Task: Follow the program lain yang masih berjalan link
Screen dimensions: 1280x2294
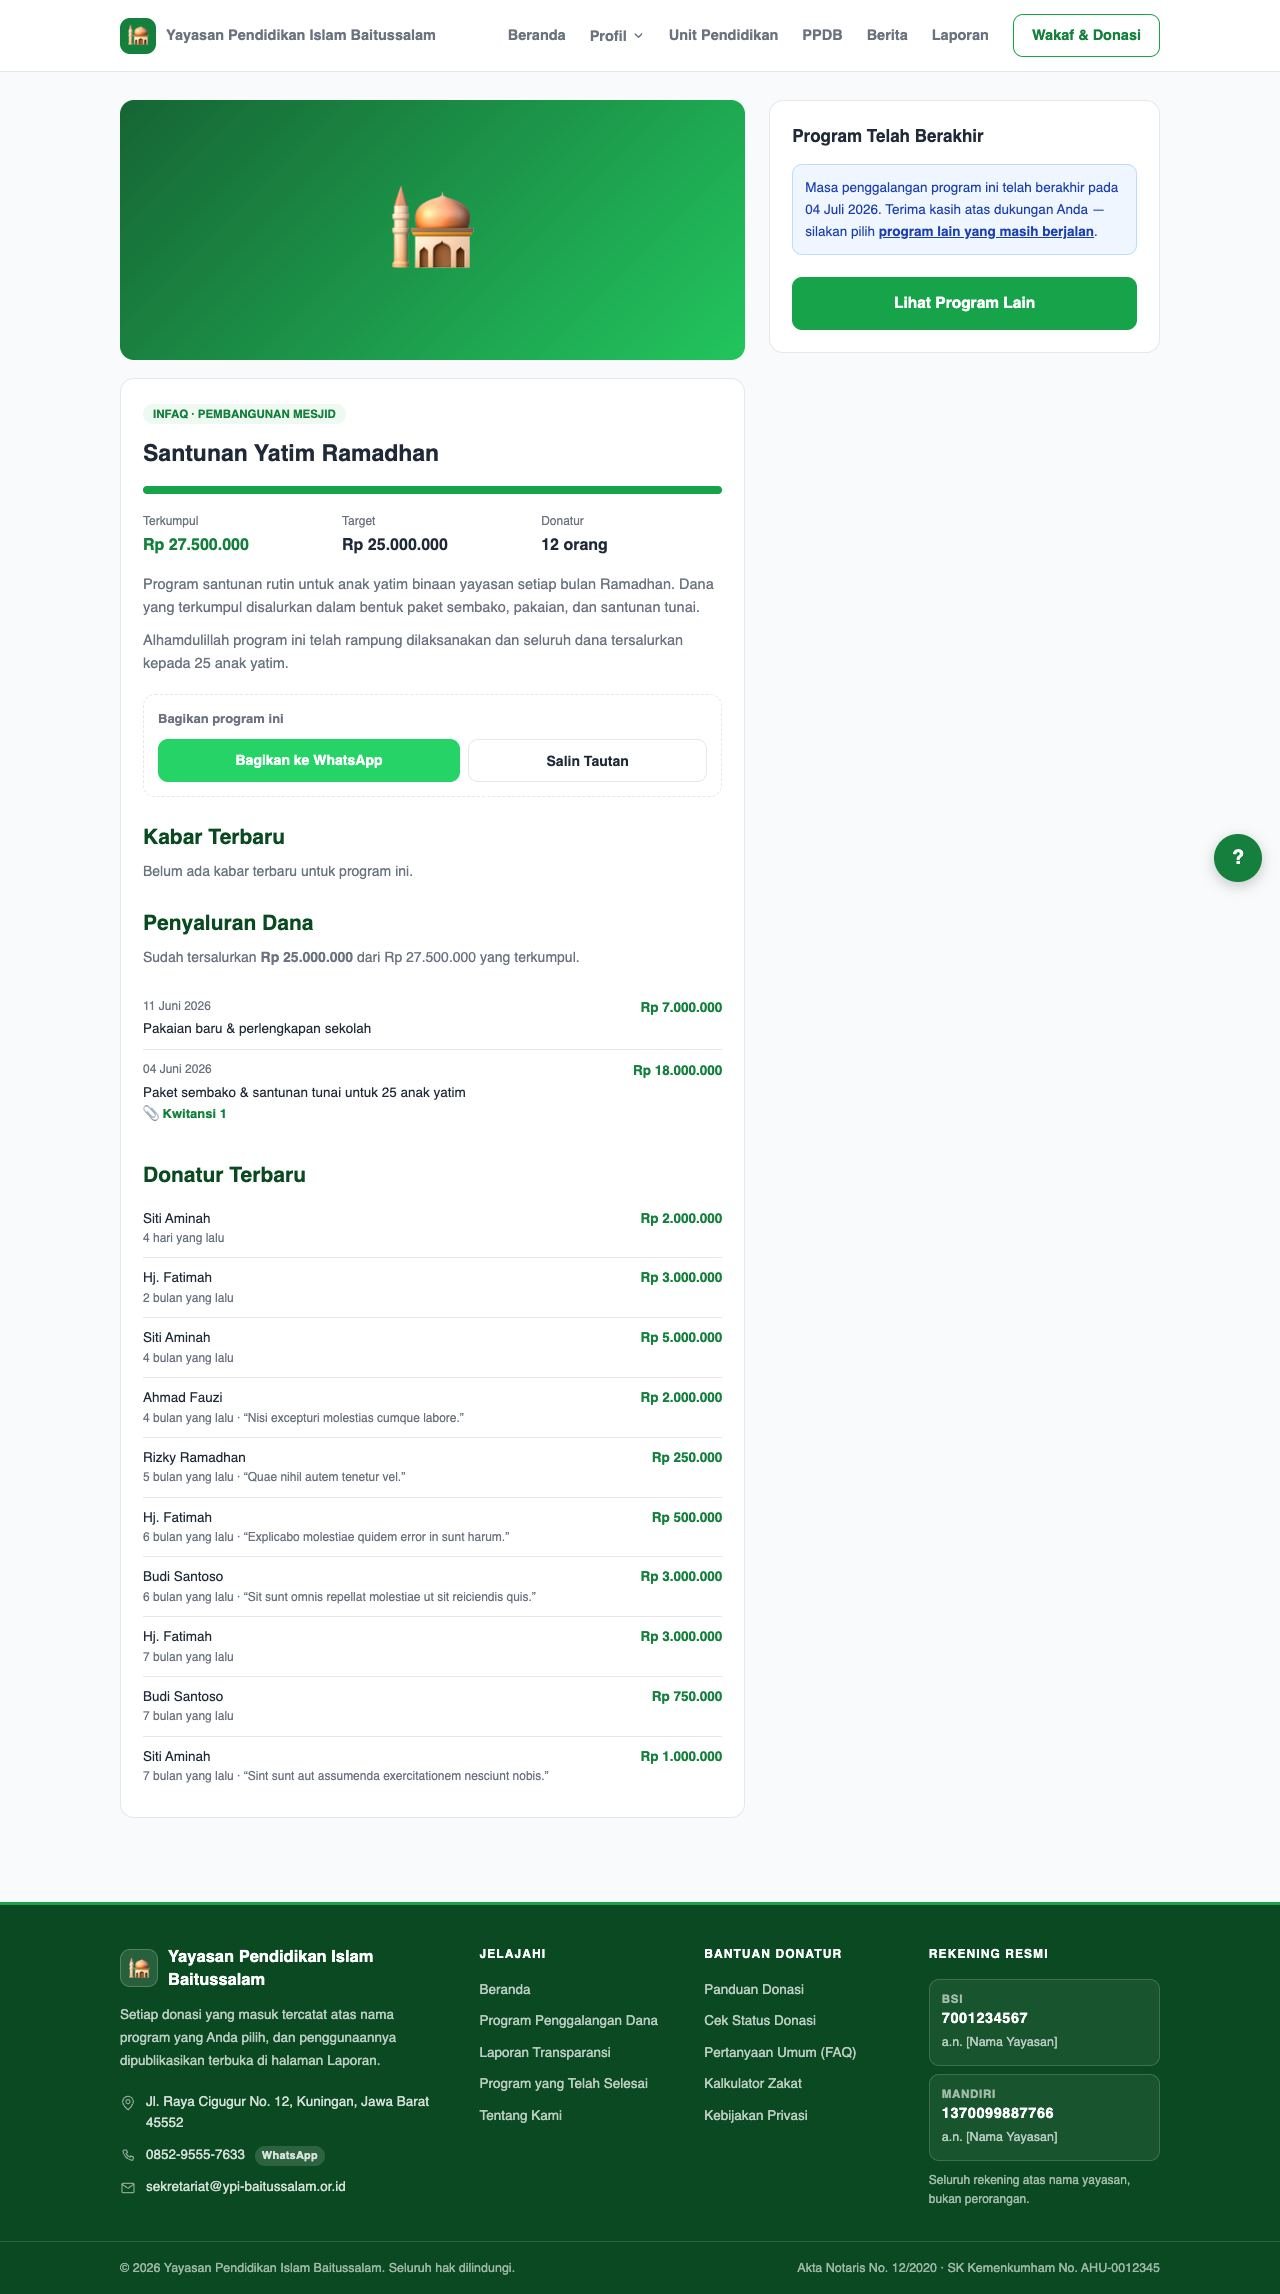Action: pos(986,232)
